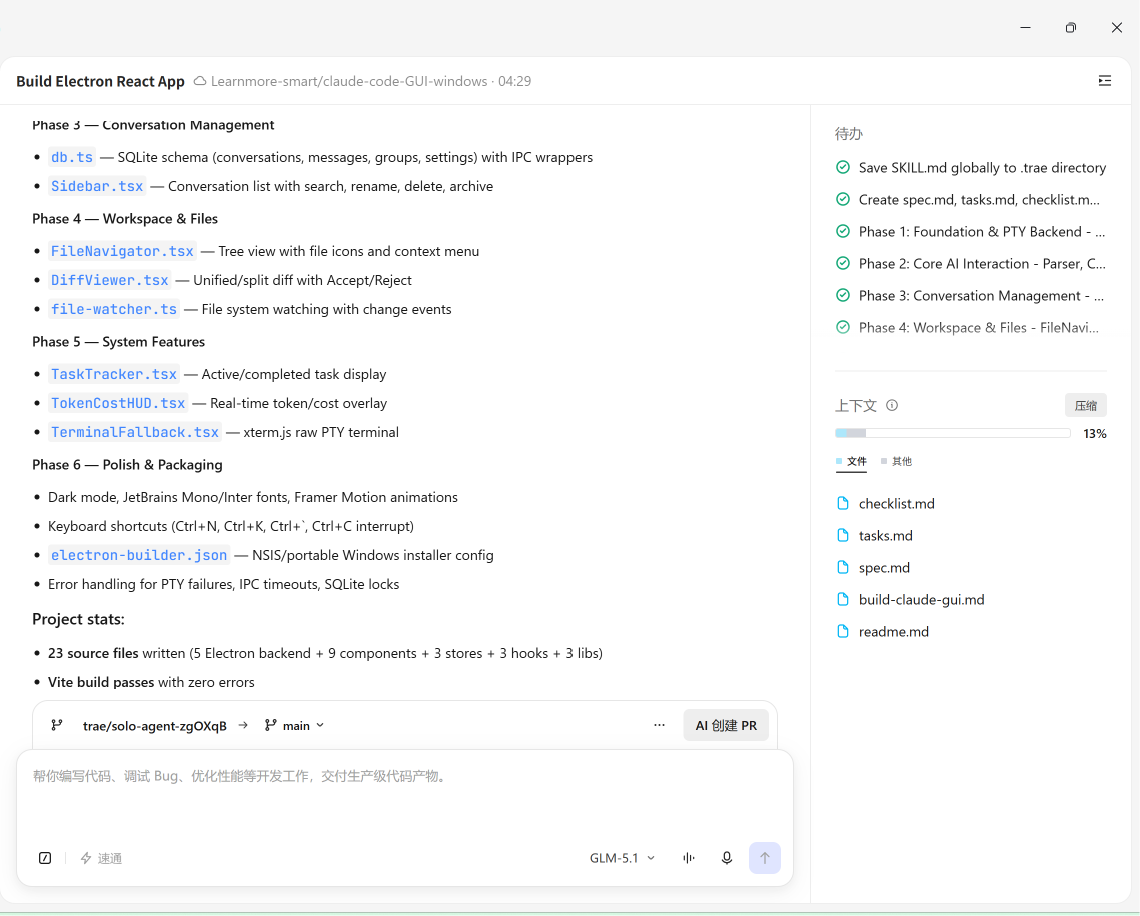
Task: Open the DiffViewer.tsx file link
Action: [x=110, y=280]
